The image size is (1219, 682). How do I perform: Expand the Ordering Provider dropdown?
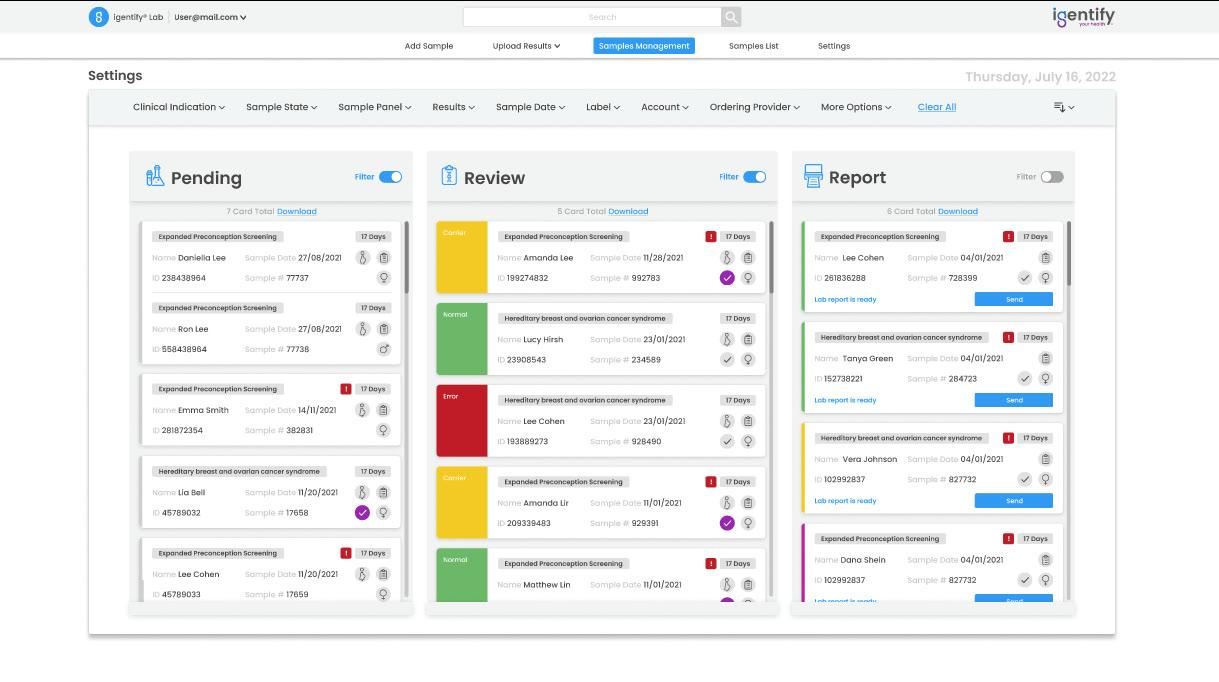(x=755, y=107)
